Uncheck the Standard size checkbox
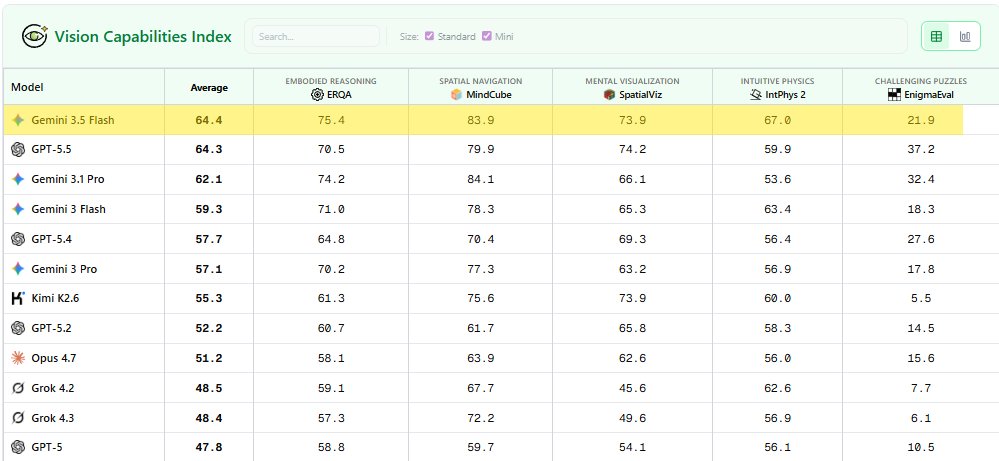999x461 pixels. (x=429, y=36)
